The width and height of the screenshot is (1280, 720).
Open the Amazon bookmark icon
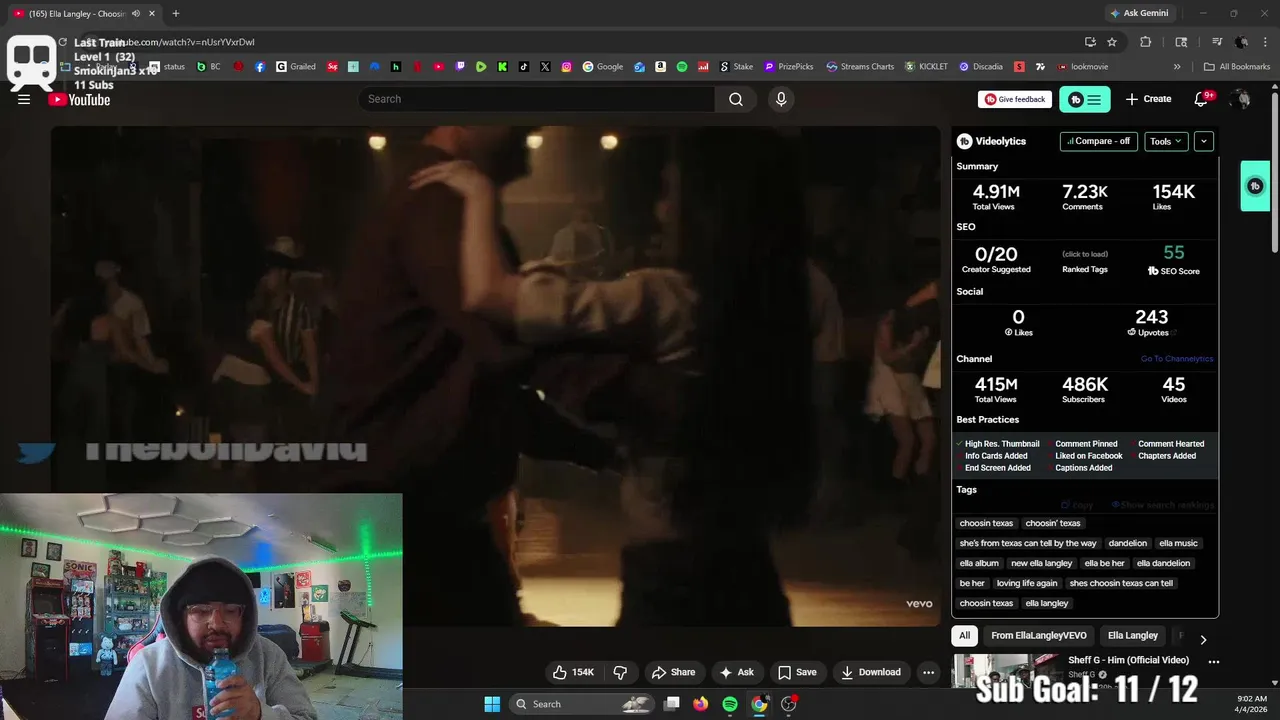661,67
